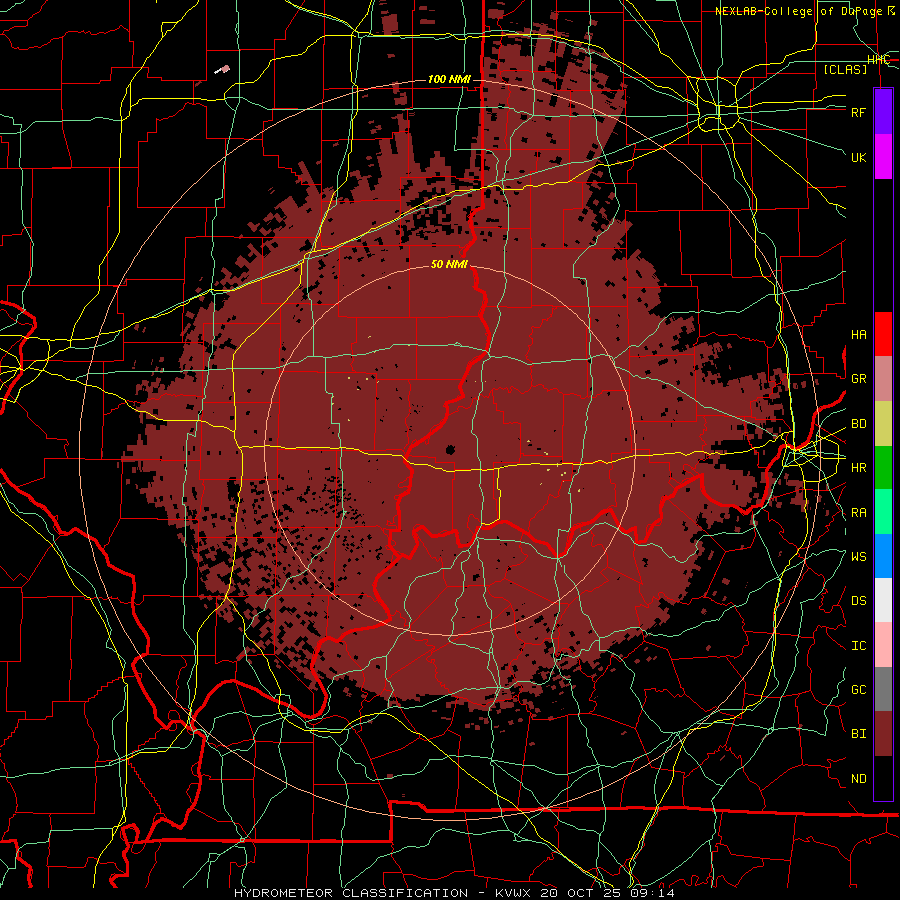Viewport: 900px width, 900px height.
Task: Click the gray GC legend swatch
Action: coord(883,689)
